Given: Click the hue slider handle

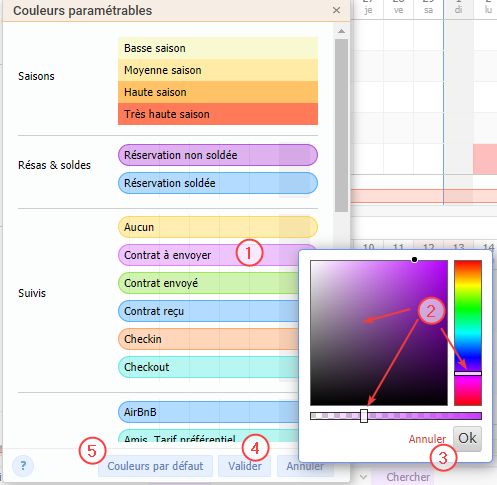Looking at the screenshot, I should (x=468, y=374).
